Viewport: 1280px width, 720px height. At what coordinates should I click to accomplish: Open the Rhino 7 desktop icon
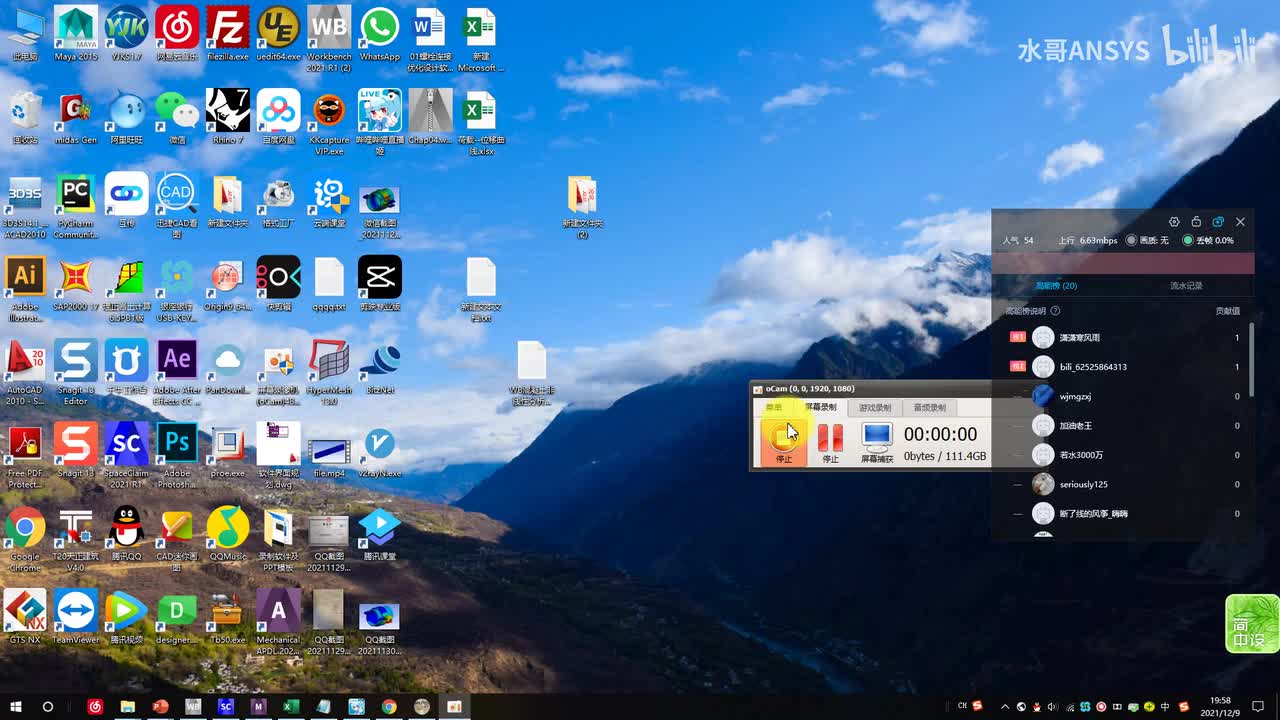coord(228,118)
